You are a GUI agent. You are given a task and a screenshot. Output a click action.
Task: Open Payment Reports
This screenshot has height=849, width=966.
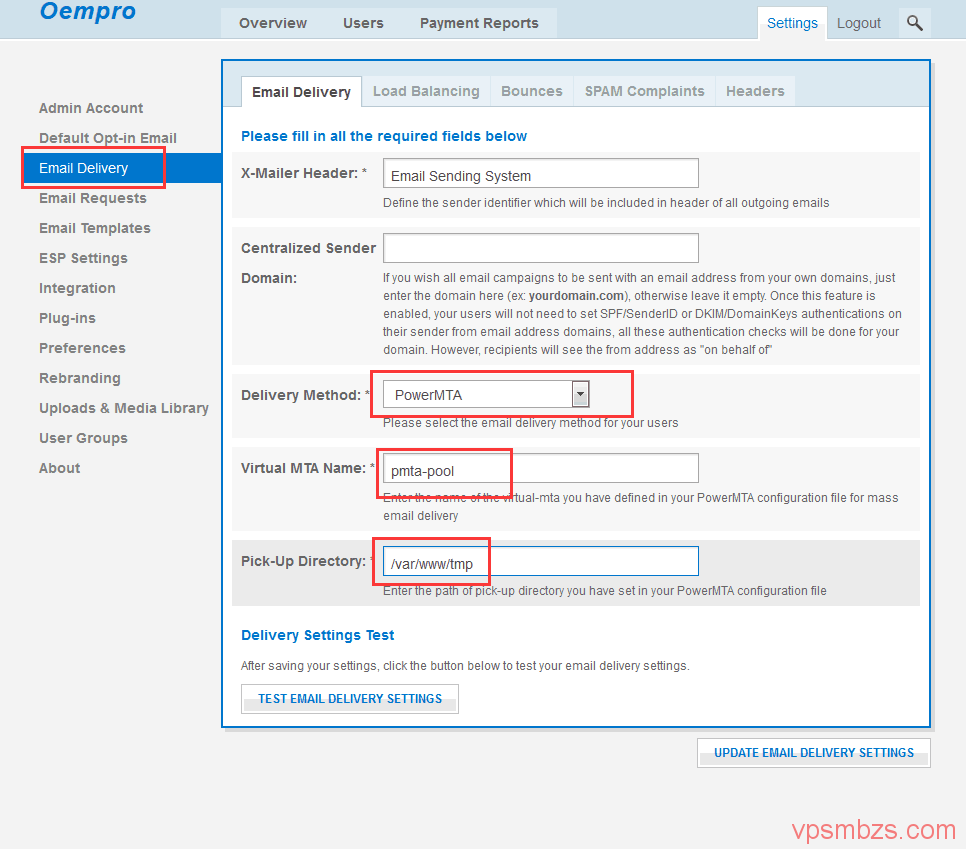coord(479,23)
